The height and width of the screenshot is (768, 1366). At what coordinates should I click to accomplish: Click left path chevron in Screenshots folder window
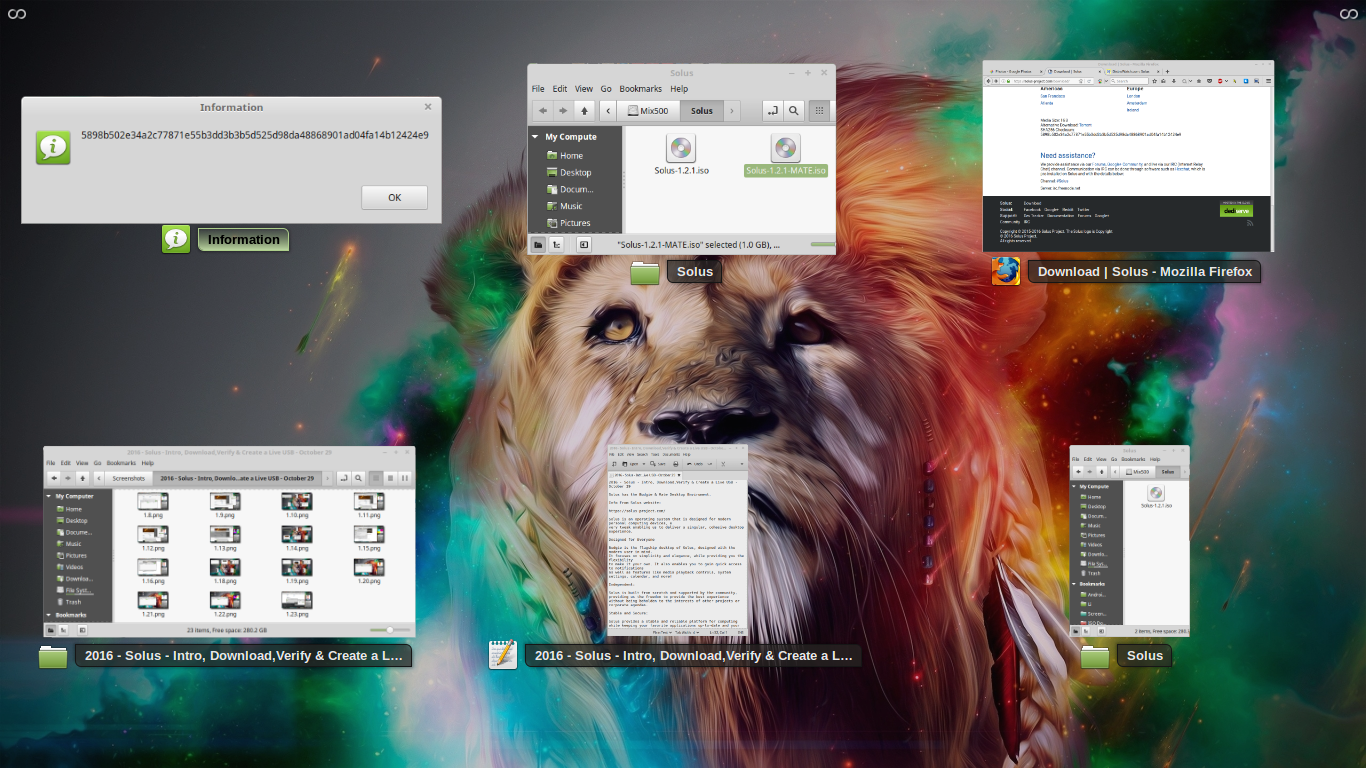tap(99, 478)
